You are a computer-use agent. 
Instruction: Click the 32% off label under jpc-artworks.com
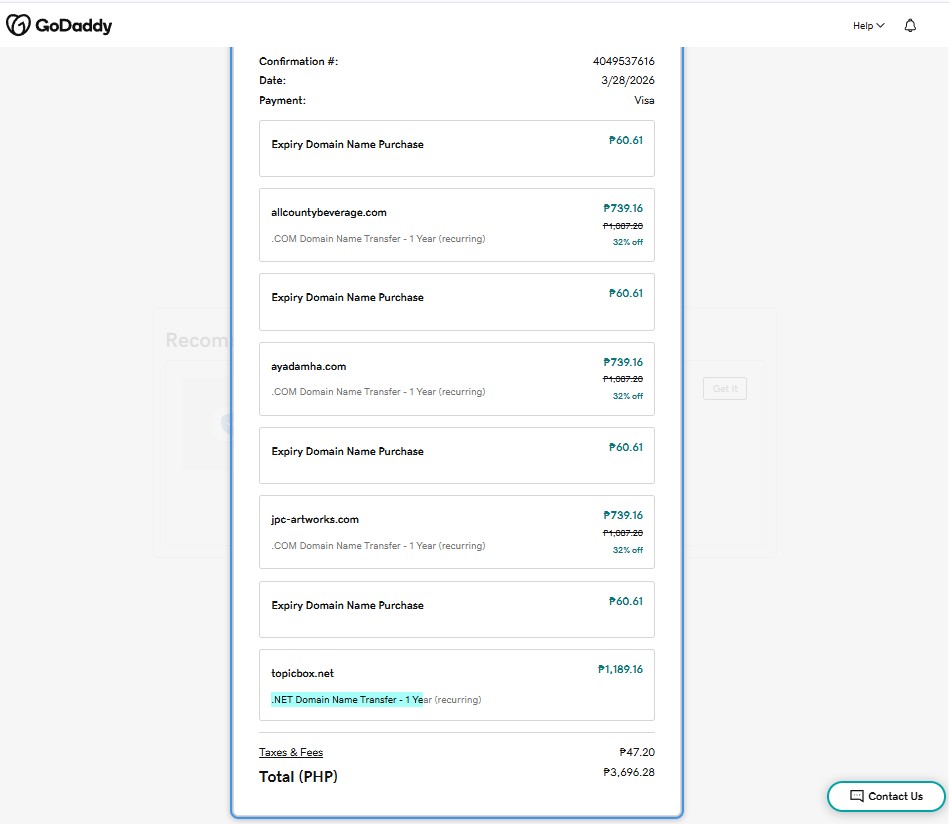627,550
